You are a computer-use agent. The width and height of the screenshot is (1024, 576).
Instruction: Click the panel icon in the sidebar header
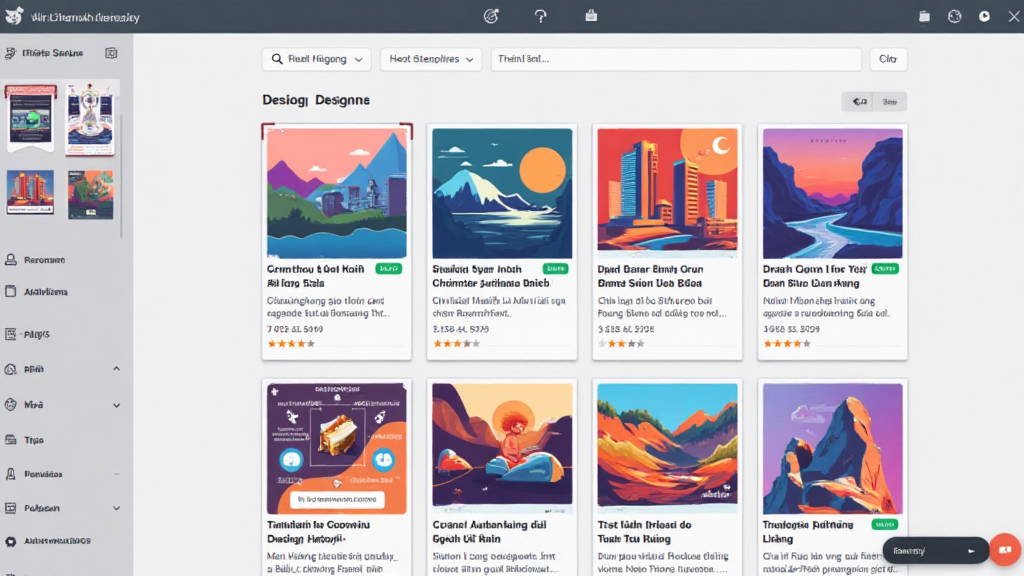click(x=111, y=53)
